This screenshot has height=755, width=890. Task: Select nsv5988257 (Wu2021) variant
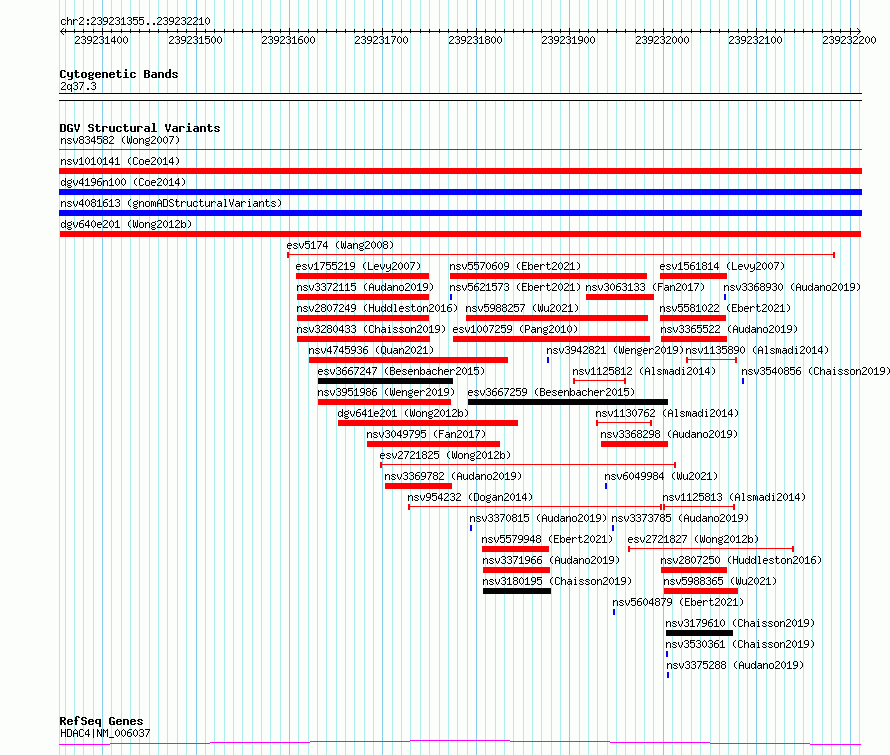coord(522,308)
